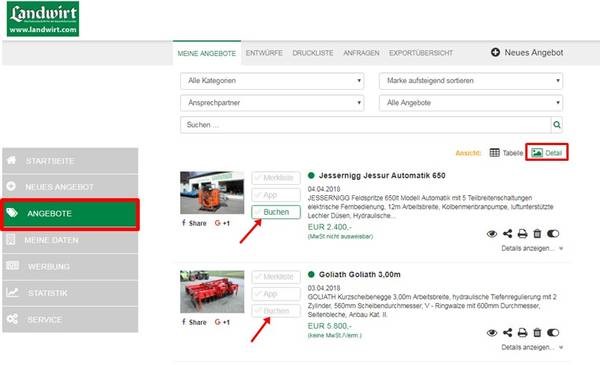Switch to the Anfragen tab
Image resolution: width=600 pixels, height=365 pixels.
pos(361,53)
